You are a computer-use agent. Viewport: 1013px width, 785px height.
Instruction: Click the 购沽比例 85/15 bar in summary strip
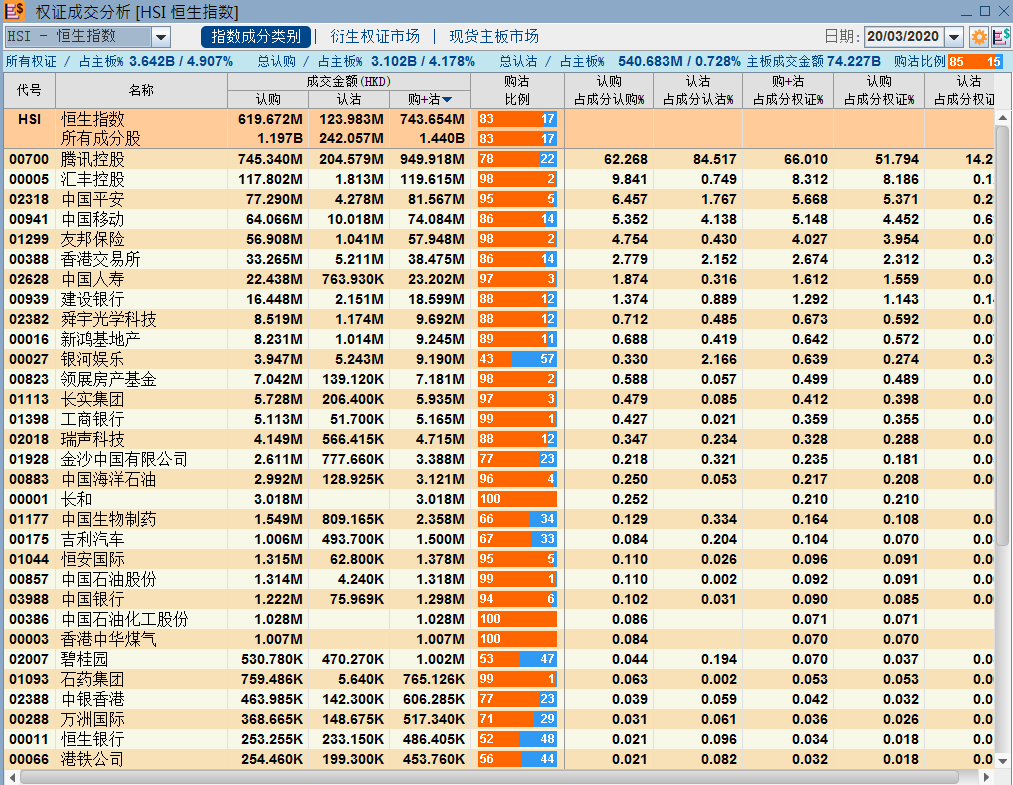pos(976,61)
